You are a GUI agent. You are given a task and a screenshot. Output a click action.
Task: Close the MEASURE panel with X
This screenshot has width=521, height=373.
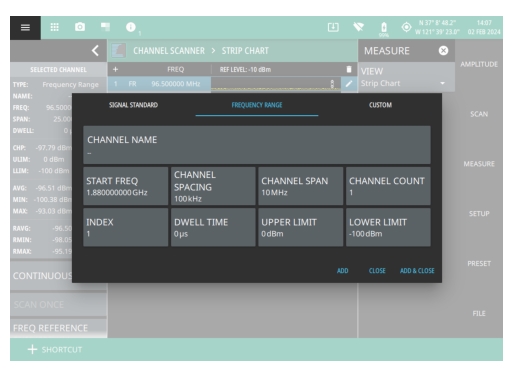(x=443, y=51)
